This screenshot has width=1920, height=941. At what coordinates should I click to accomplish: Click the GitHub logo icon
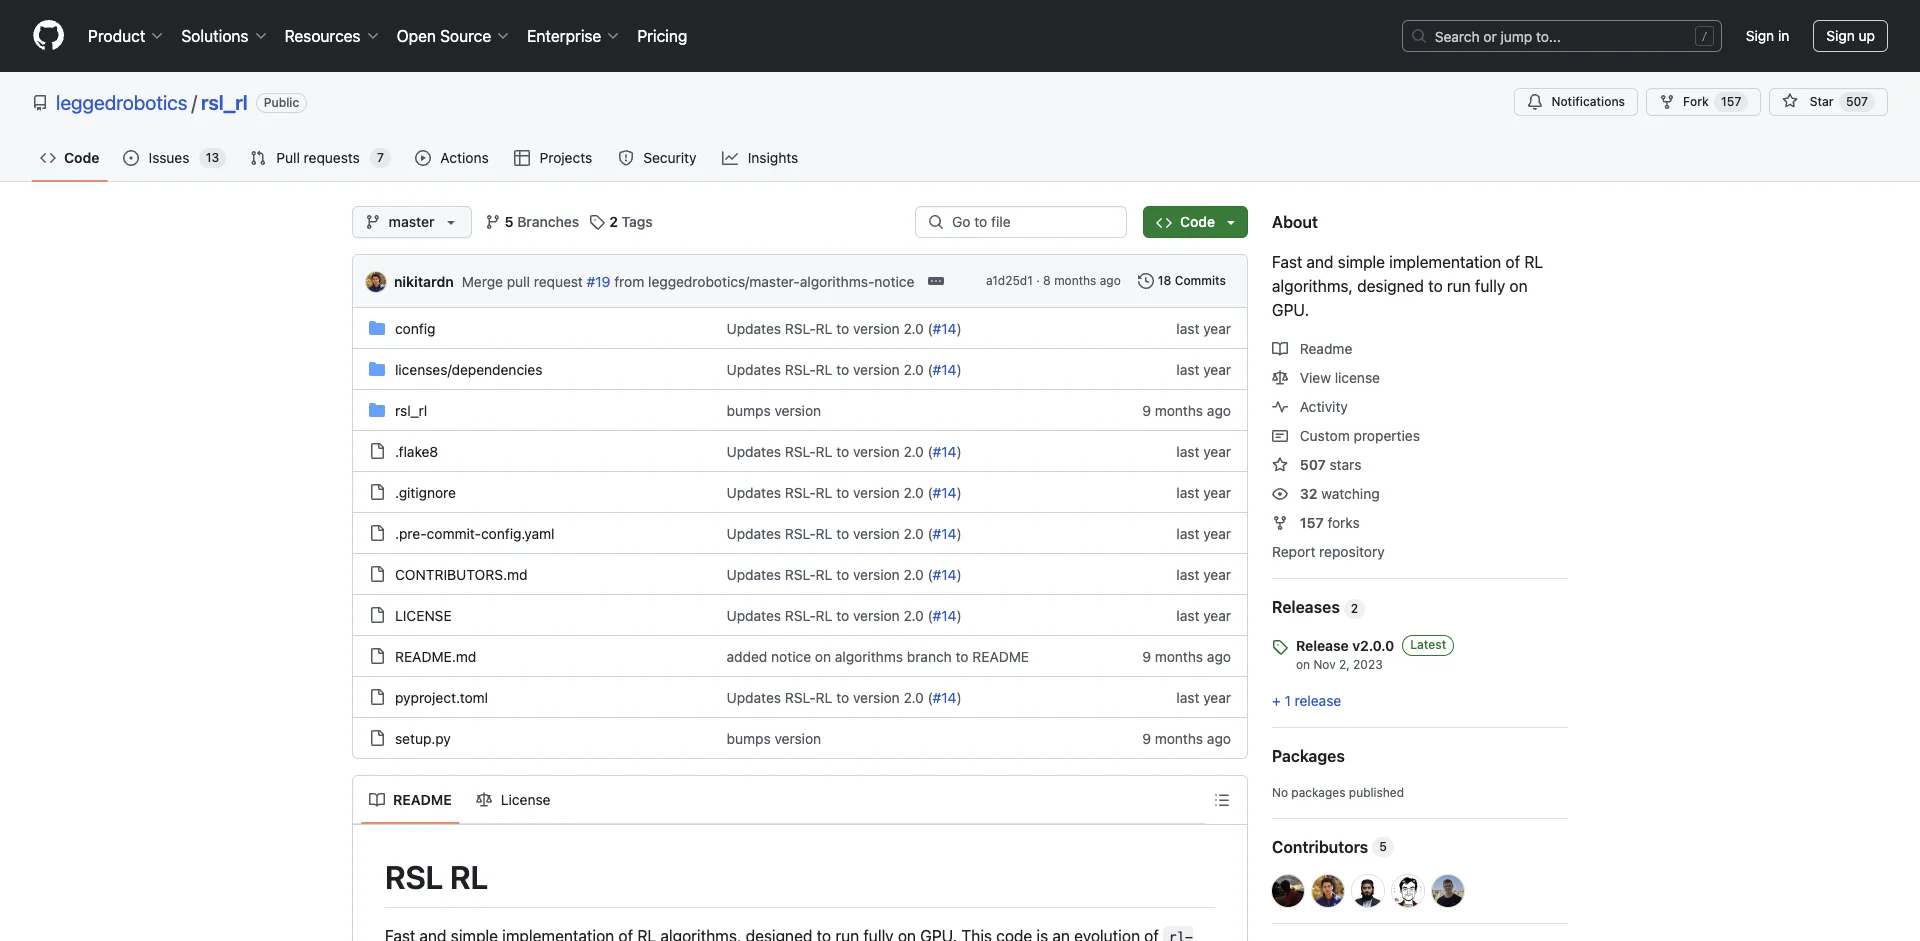[x=48, y=36]
